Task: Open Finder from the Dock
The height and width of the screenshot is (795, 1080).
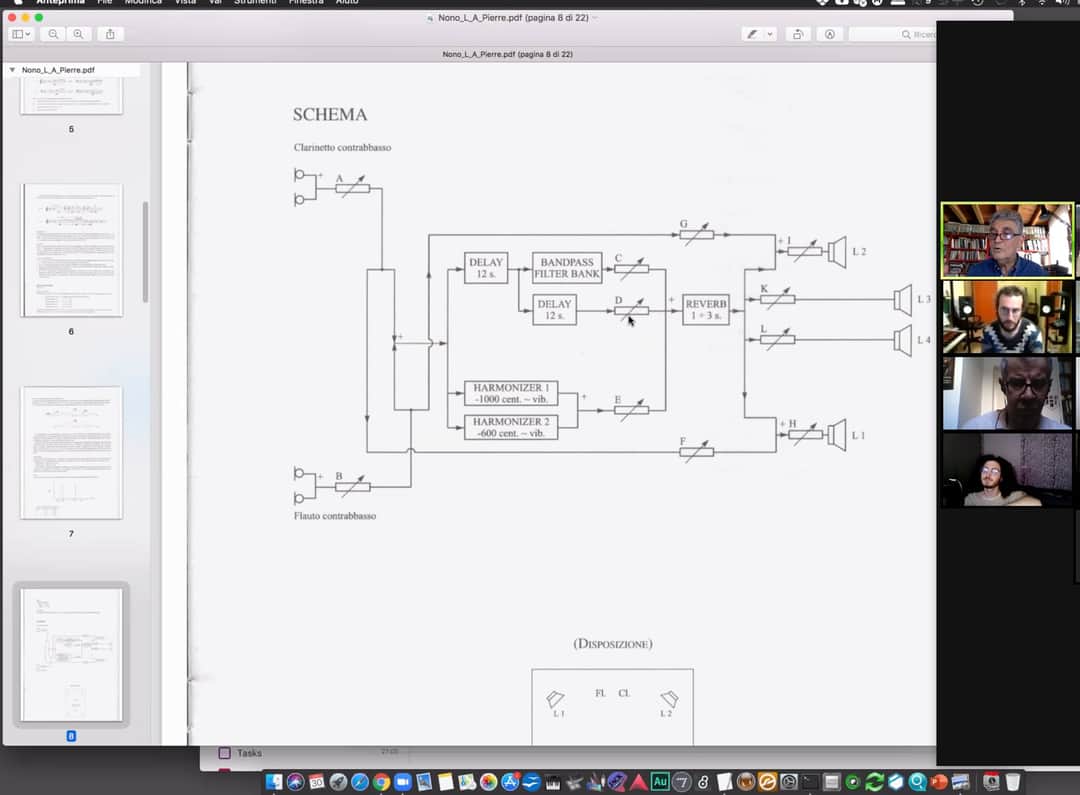Action: 274,781
